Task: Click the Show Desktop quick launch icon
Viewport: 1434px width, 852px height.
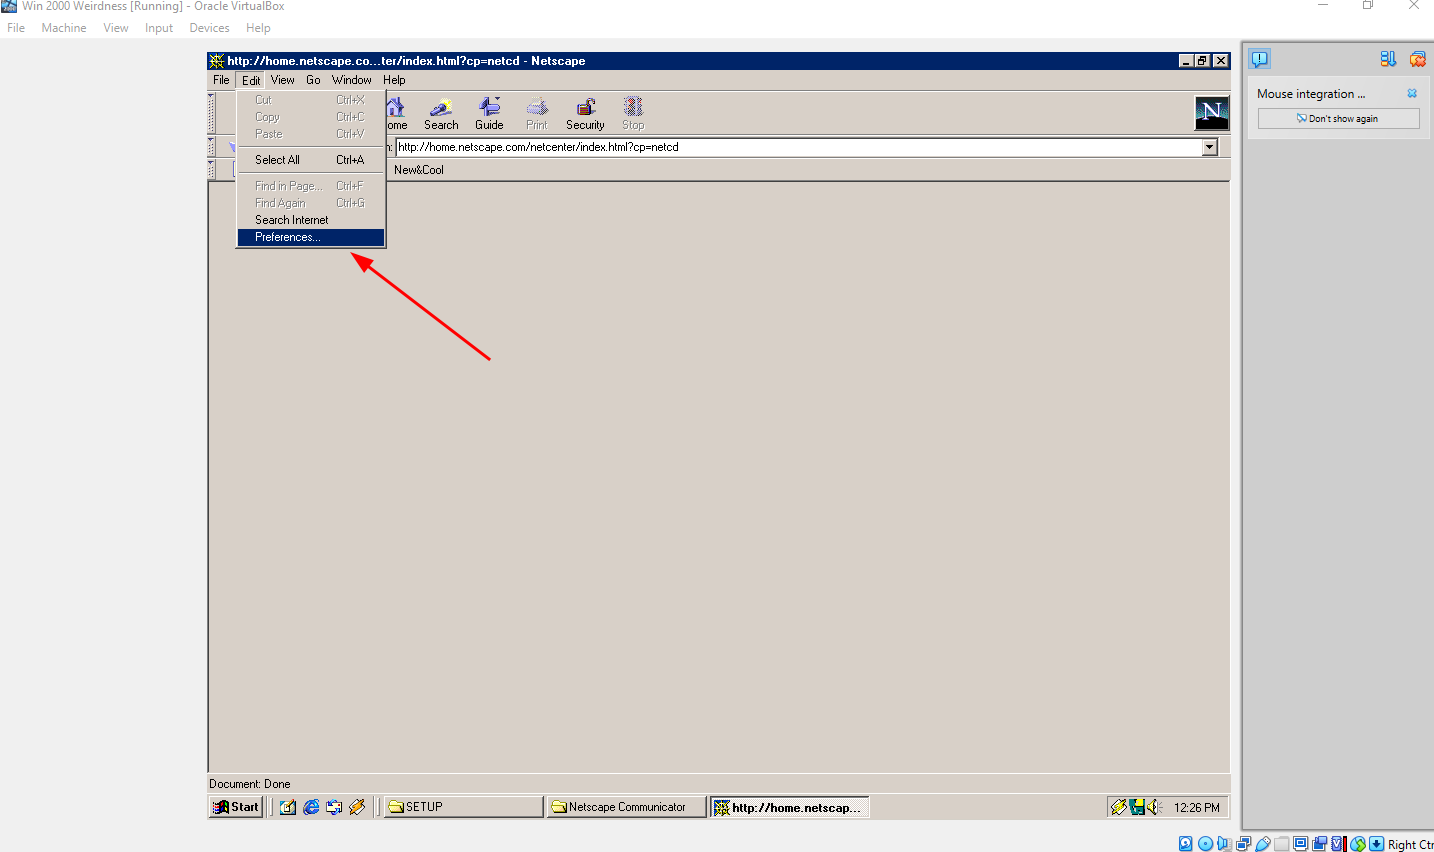Action: (x=288, y=807)
